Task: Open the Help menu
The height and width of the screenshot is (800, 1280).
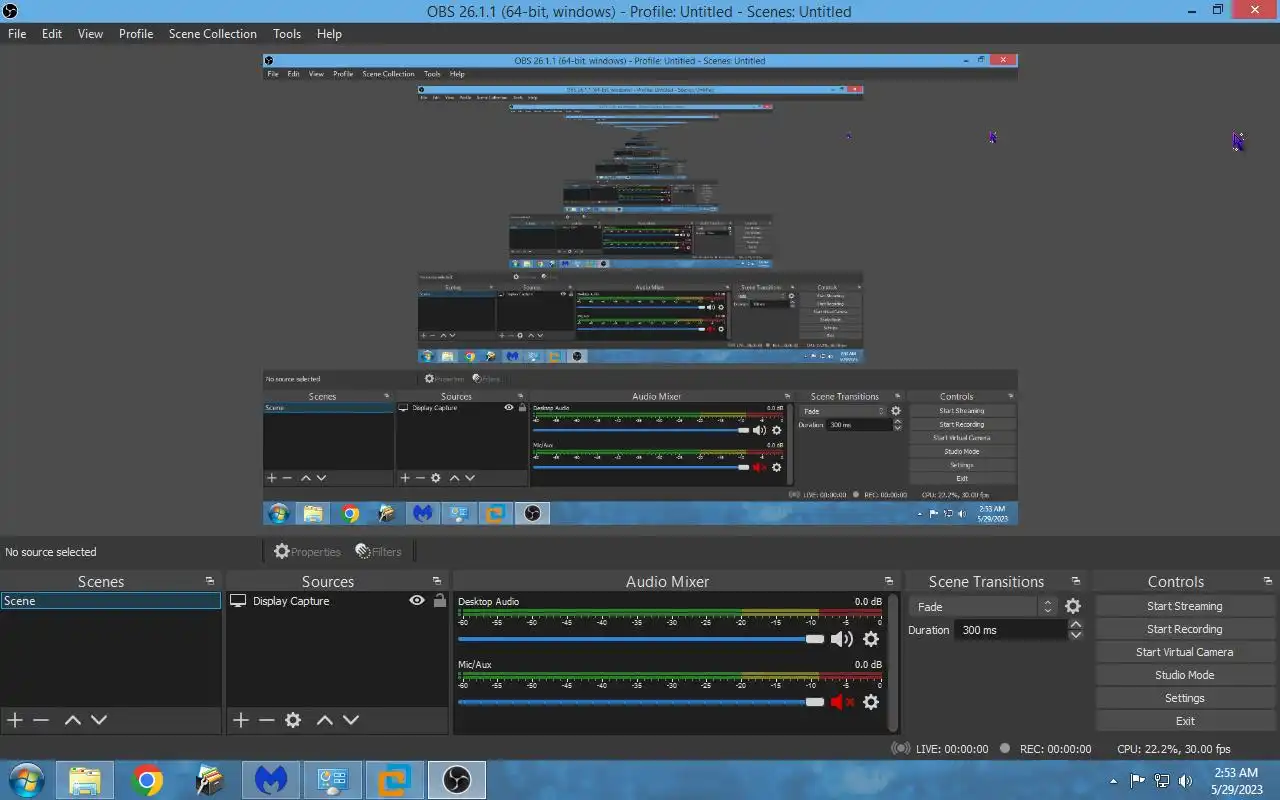Action: click(x=329, y=33)
